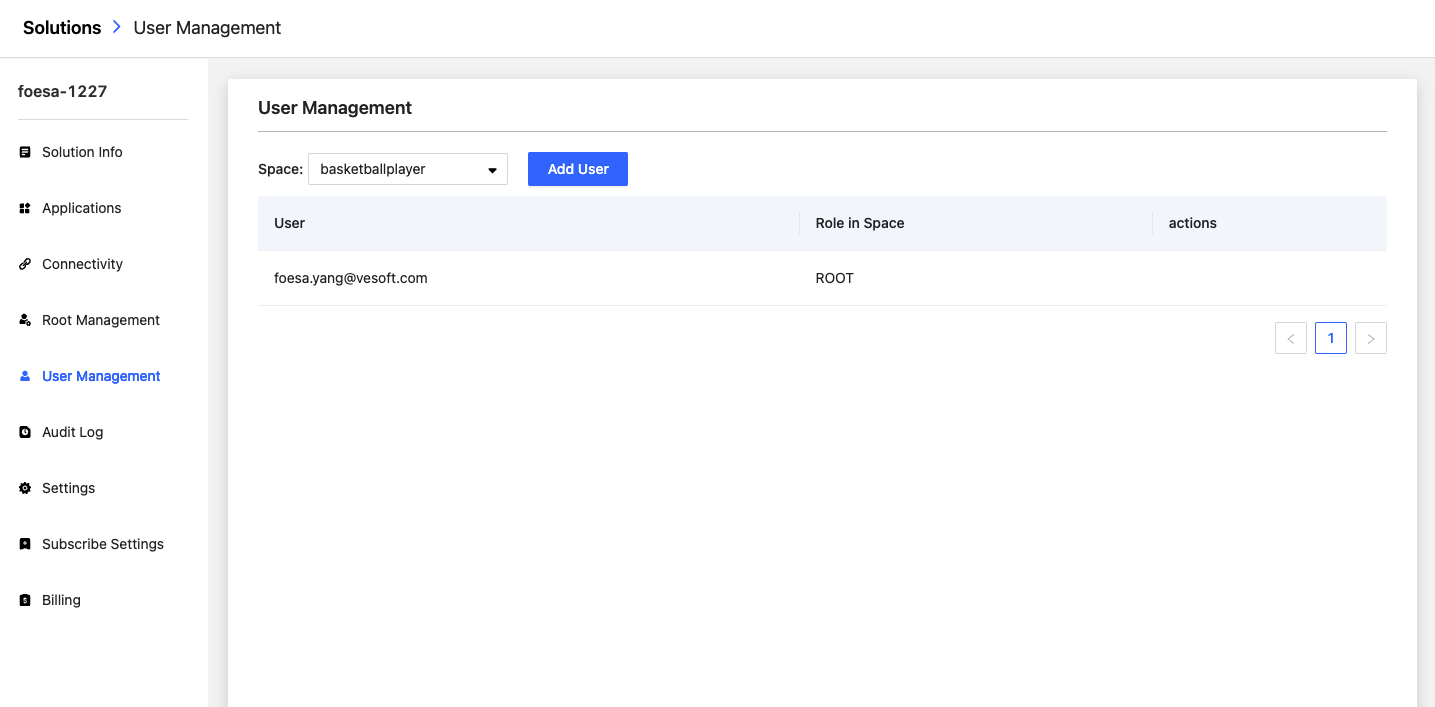
Task: Select Root Management in sidebar
Action: point(103,320)
